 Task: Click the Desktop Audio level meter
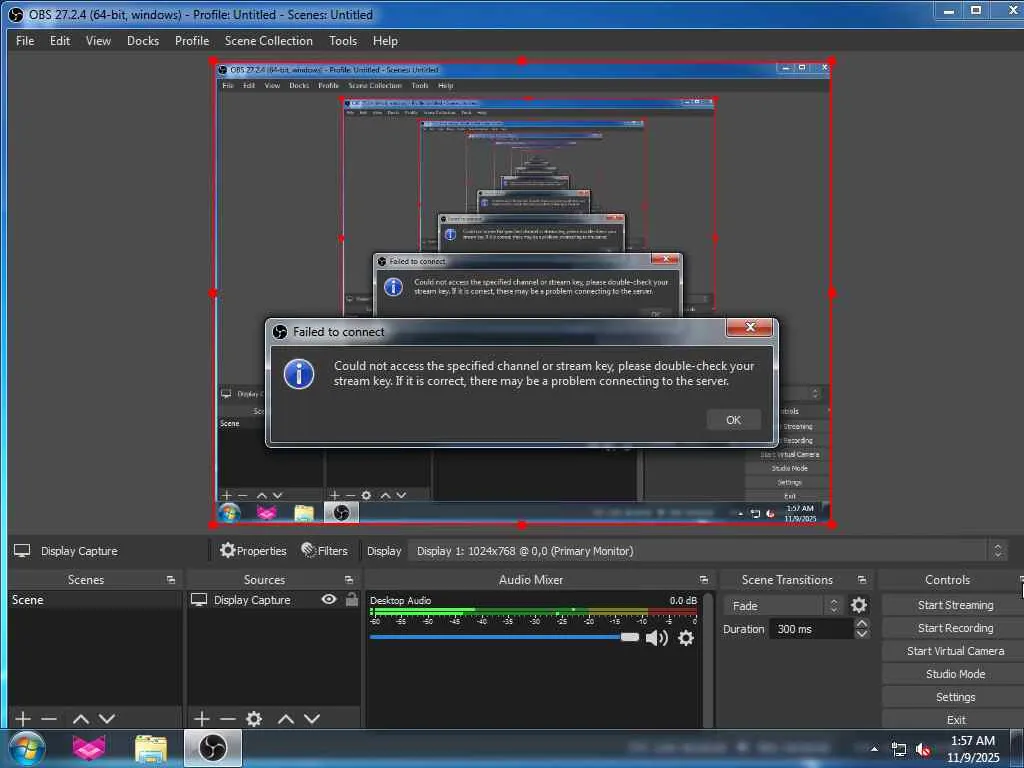[x=534, y=612]
